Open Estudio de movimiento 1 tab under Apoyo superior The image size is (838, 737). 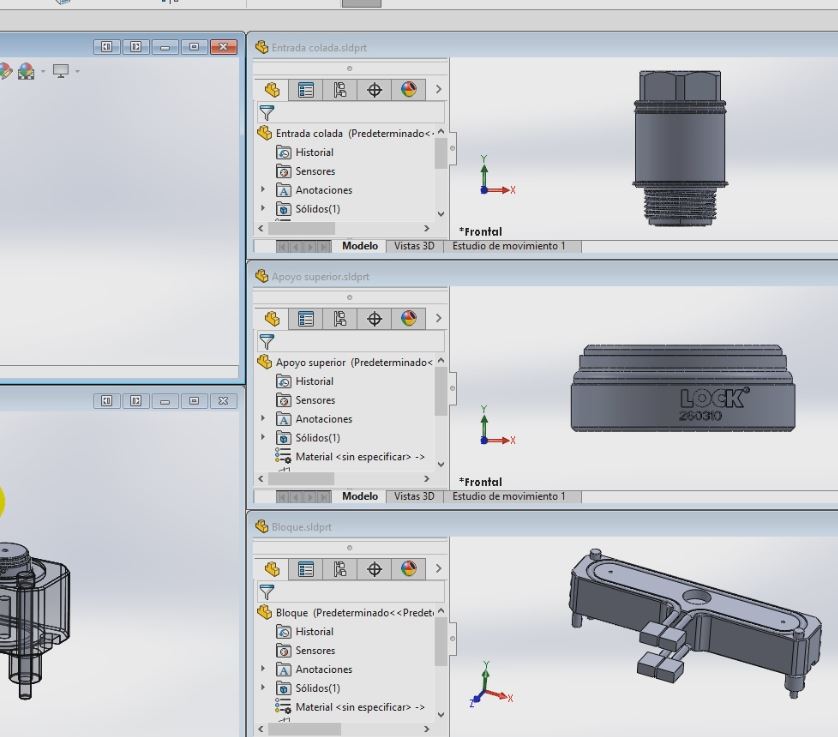[x=508, y=497]
